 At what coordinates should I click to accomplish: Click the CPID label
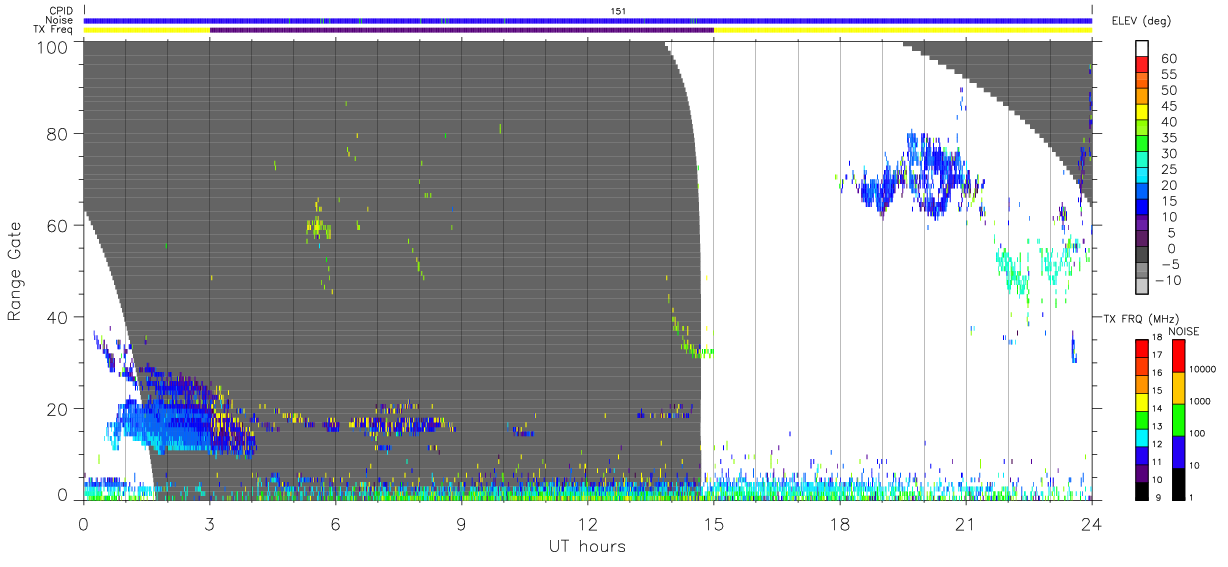[x=62, y=11]
